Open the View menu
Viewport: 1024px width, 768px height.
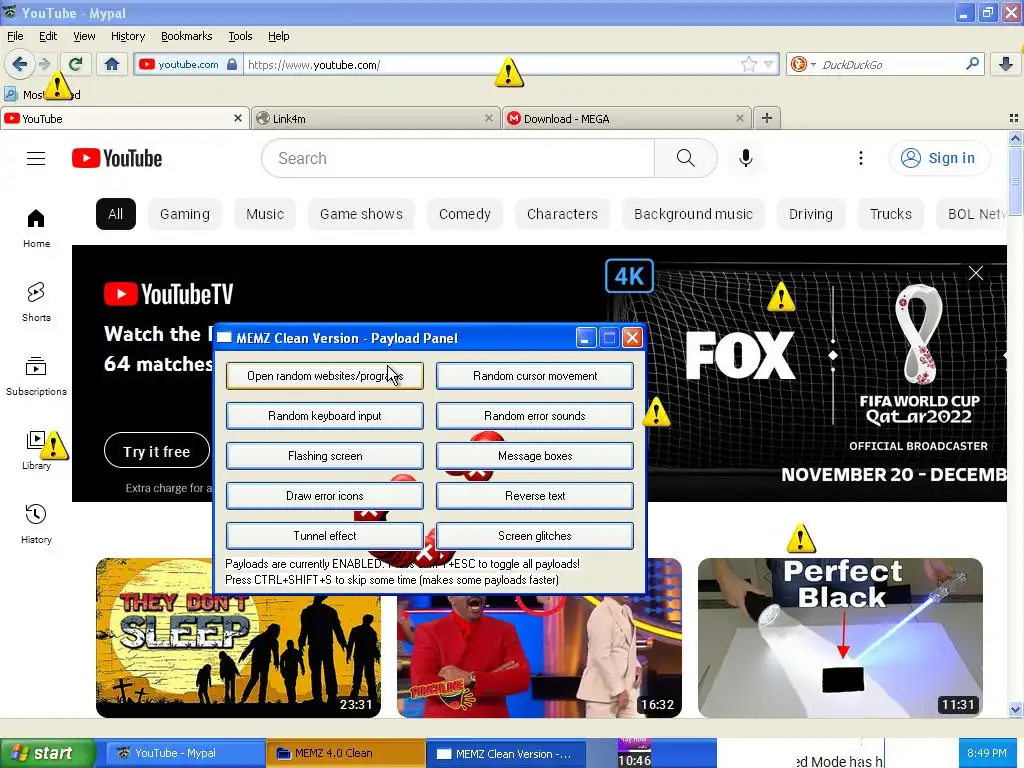pos(84,36)
